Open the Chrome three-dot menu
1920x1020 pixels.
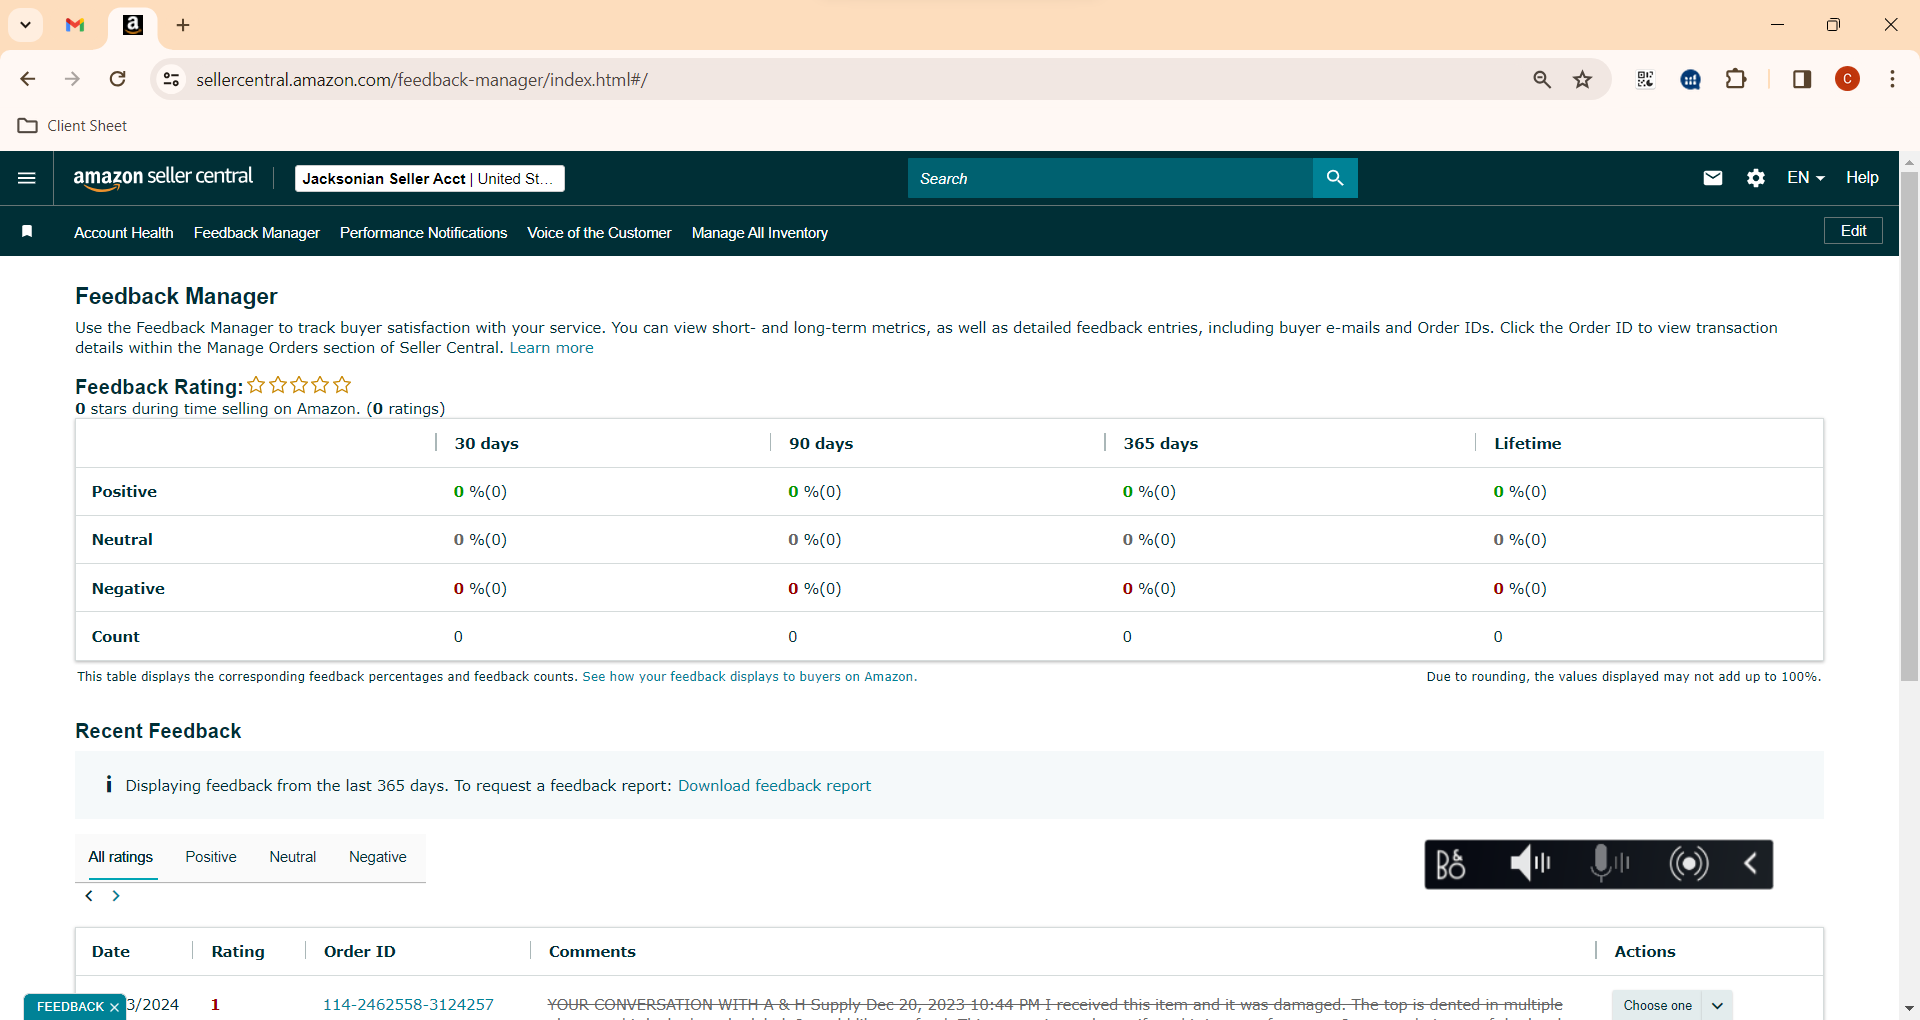pyautogui.click(x=1893, y=79)
